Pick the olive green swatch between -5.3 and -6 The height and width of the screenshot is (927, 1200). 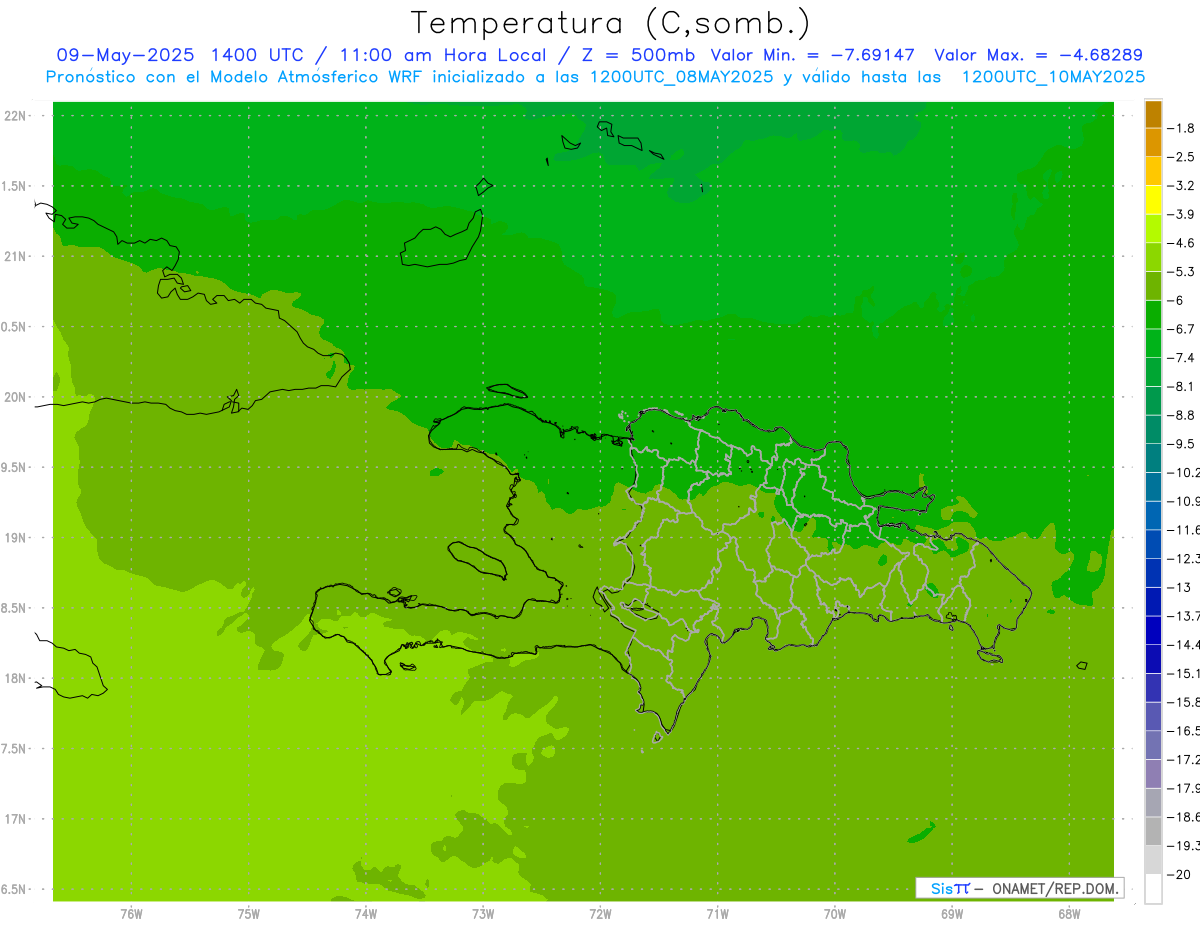(1153, 286)
